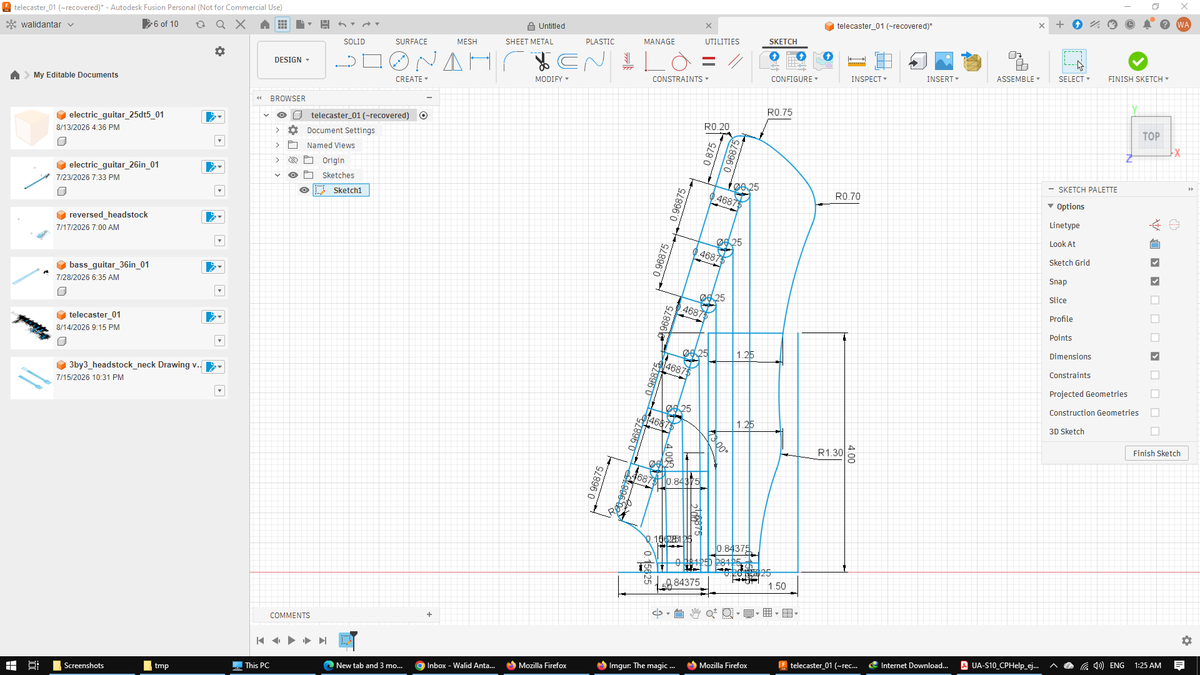
Task: Switch to the SHEET METAL tab
Action: [x=529, y=42]
